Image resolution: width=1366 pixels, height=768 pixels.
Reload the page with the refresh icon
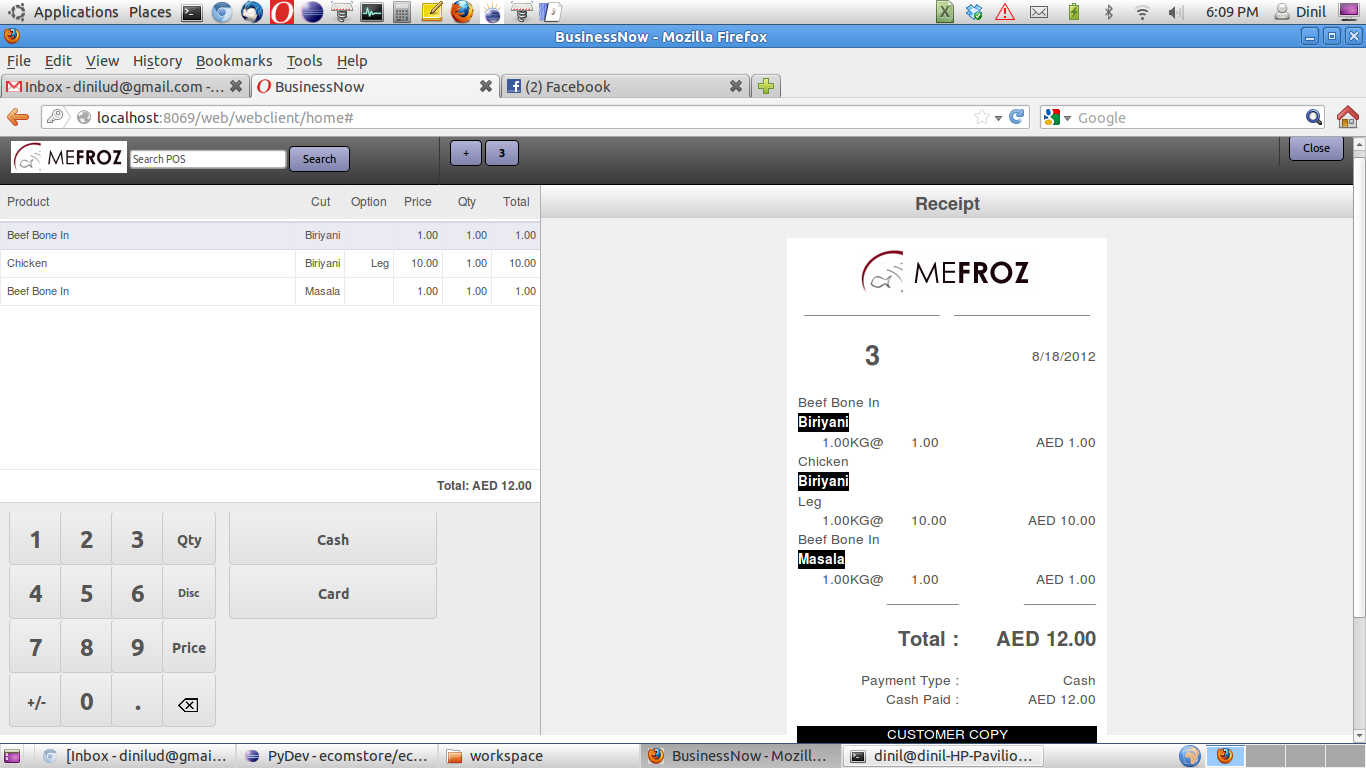point(1017,117)
